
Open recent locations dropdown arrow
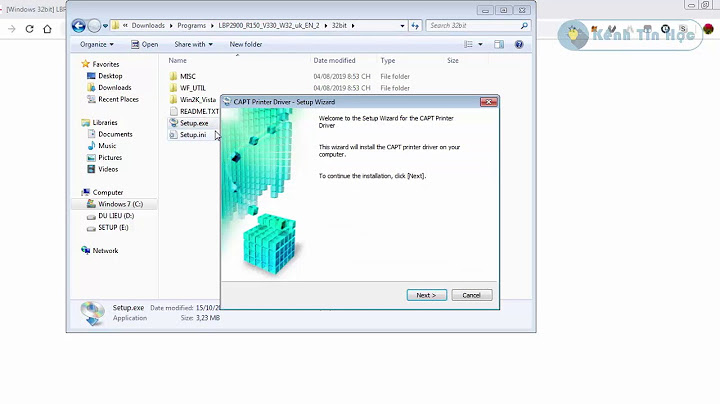[x=105, y=26]
